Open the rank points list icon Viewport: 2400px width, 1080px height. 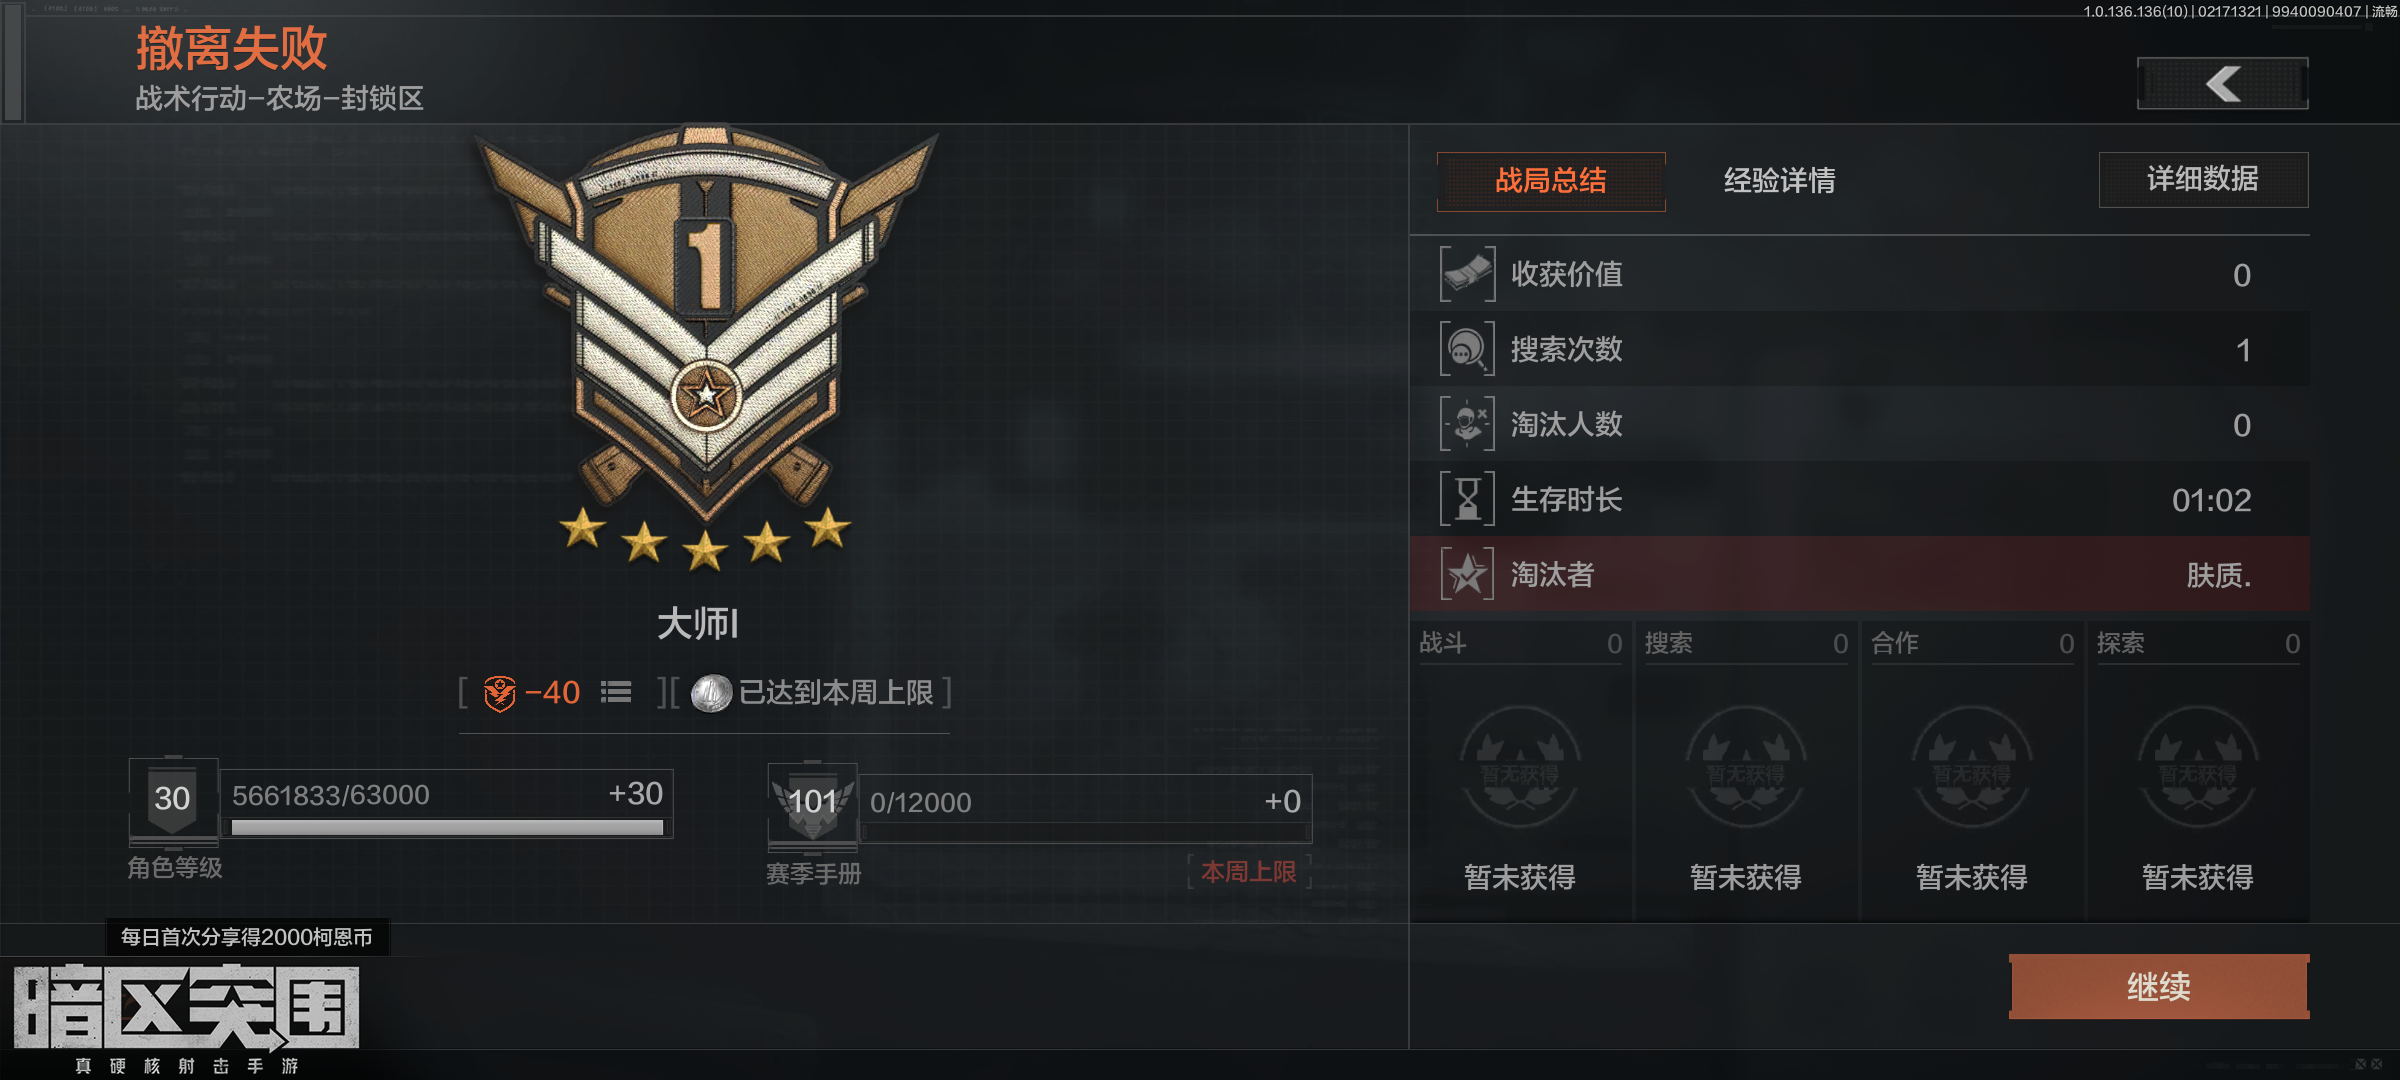tap(616, 692)
